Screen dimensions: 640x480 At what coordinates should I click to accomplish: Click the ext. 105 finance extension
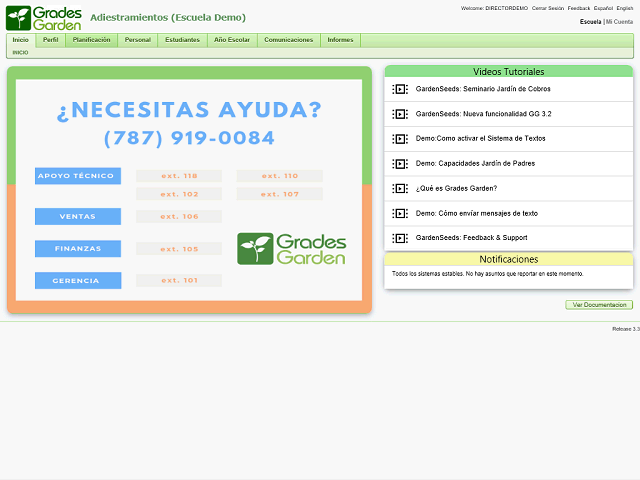coord(179,249)
